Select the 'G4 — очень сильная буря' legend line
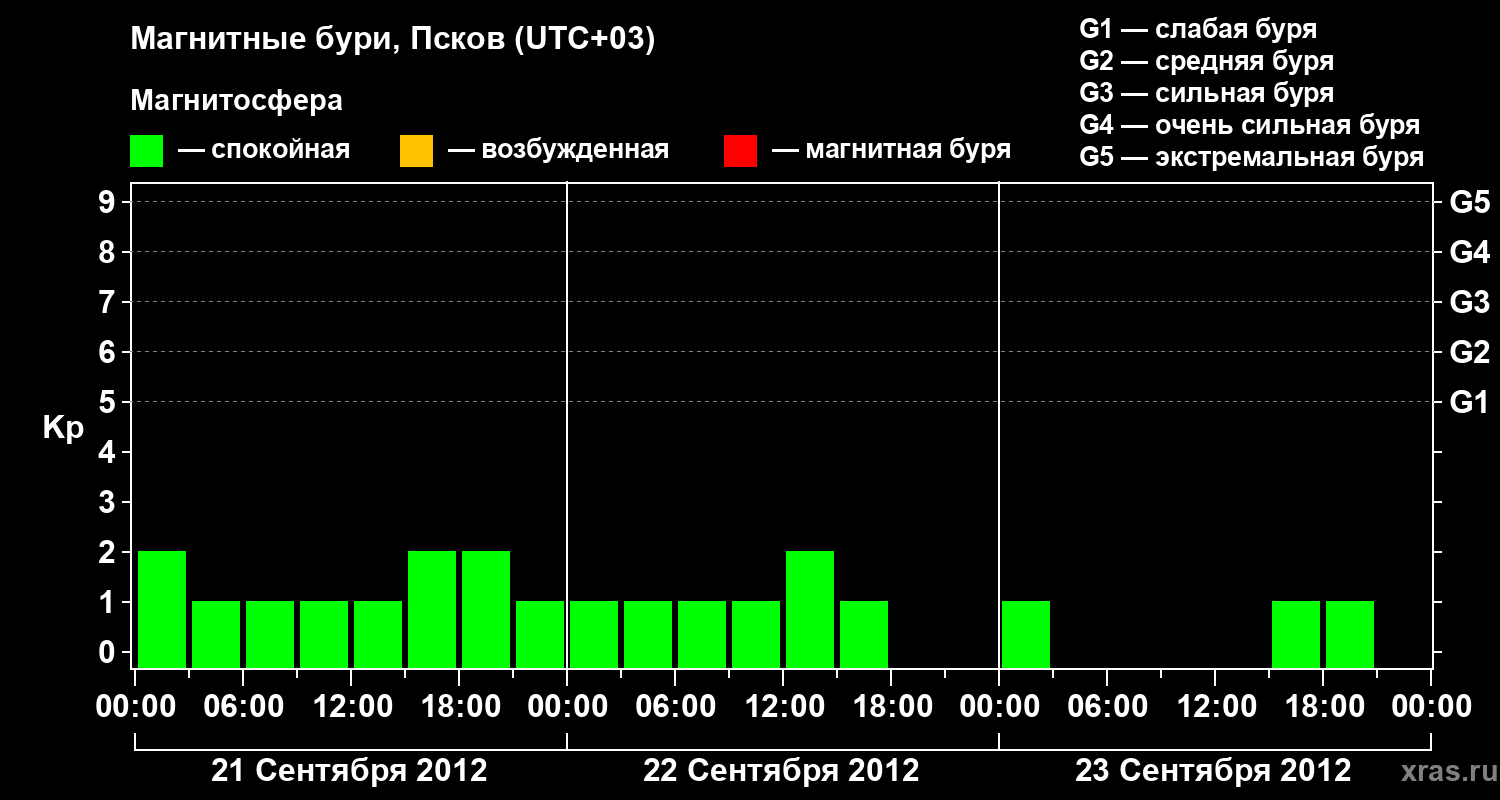 (x=1250, y=125)
